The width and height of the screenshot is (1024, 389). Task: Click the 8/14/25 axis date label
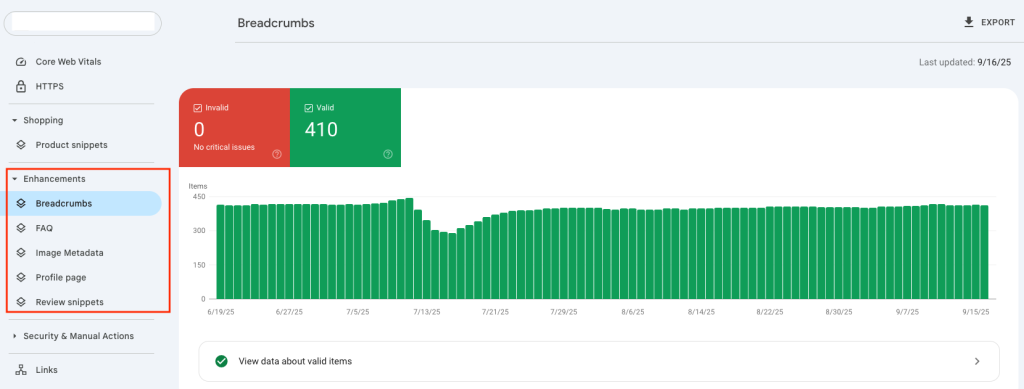coord(701,312)
